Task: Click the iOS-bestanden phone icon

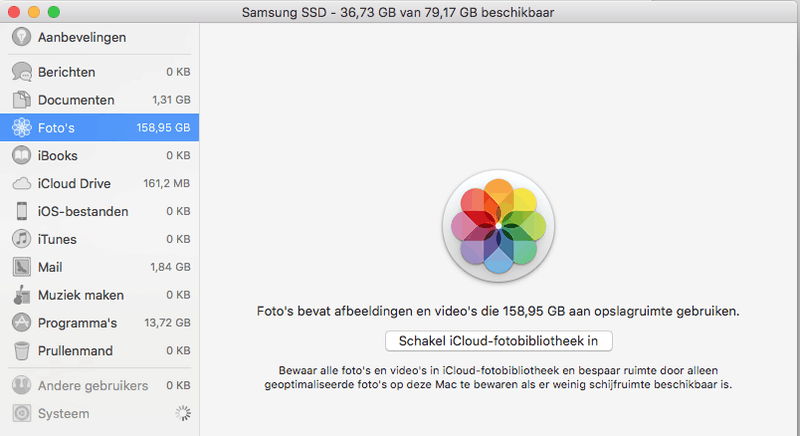Action: click(21, 211)
